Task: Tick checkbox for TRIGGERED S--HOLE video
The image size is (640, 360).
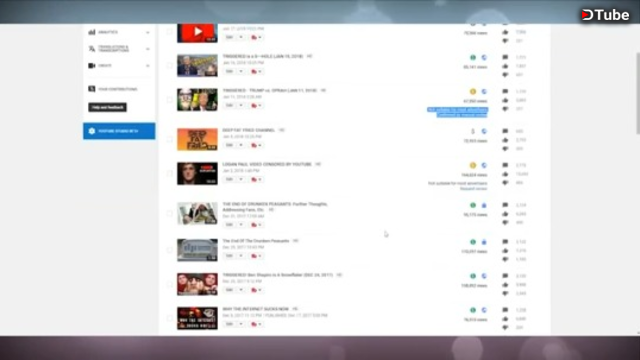Action: (169, 65)
